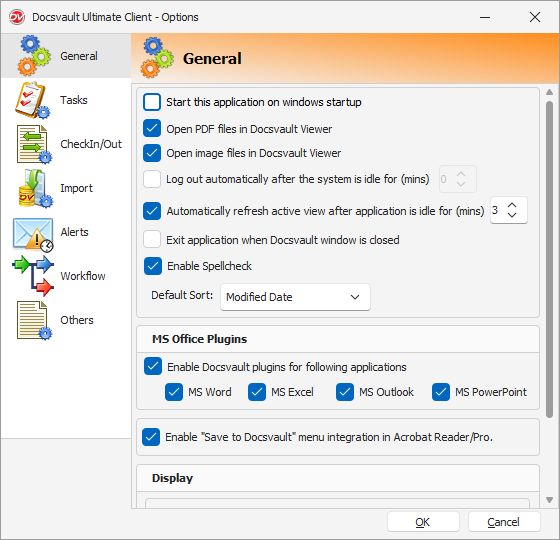Image resolution: width=560 pixels, height=540 pixels.
Task: Click the Alerts envelope warning icon
Action: point(33,235)
